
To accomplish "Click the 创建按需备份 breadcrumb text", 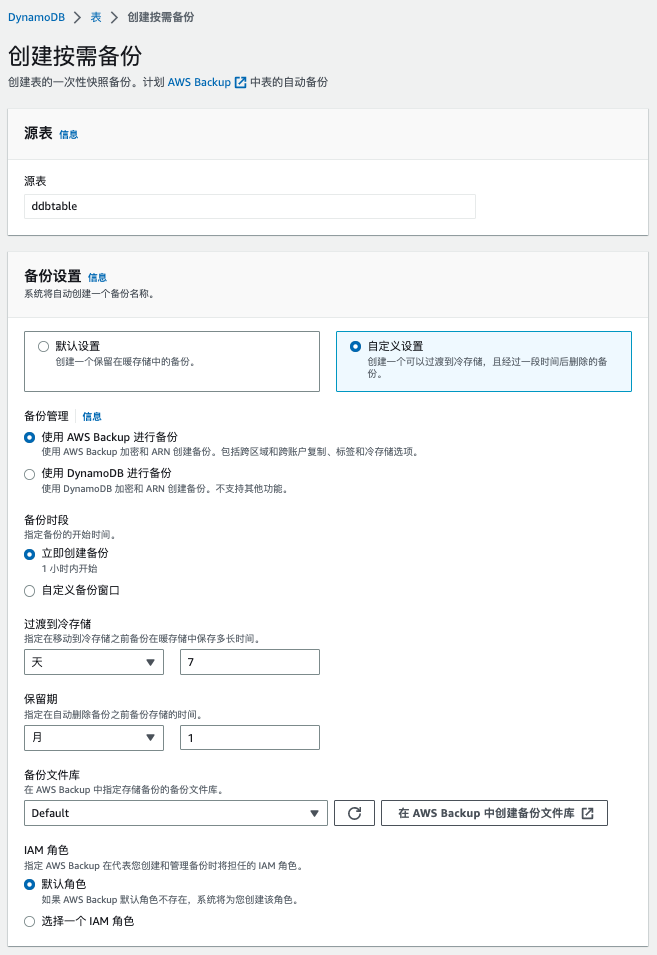I will (161, 17).
